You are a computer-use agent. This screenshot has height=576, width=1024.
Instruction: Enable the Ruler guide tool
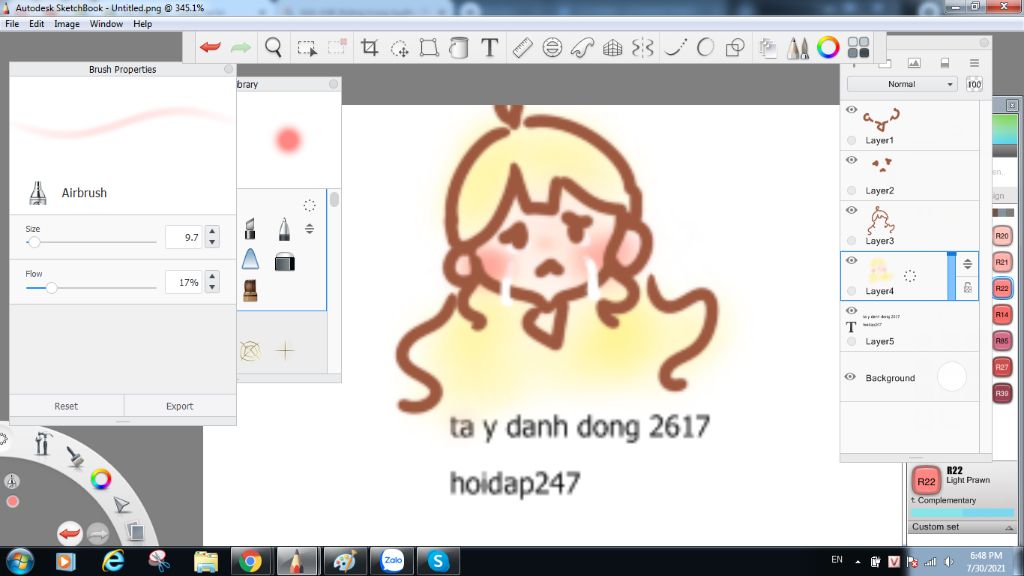522,48
